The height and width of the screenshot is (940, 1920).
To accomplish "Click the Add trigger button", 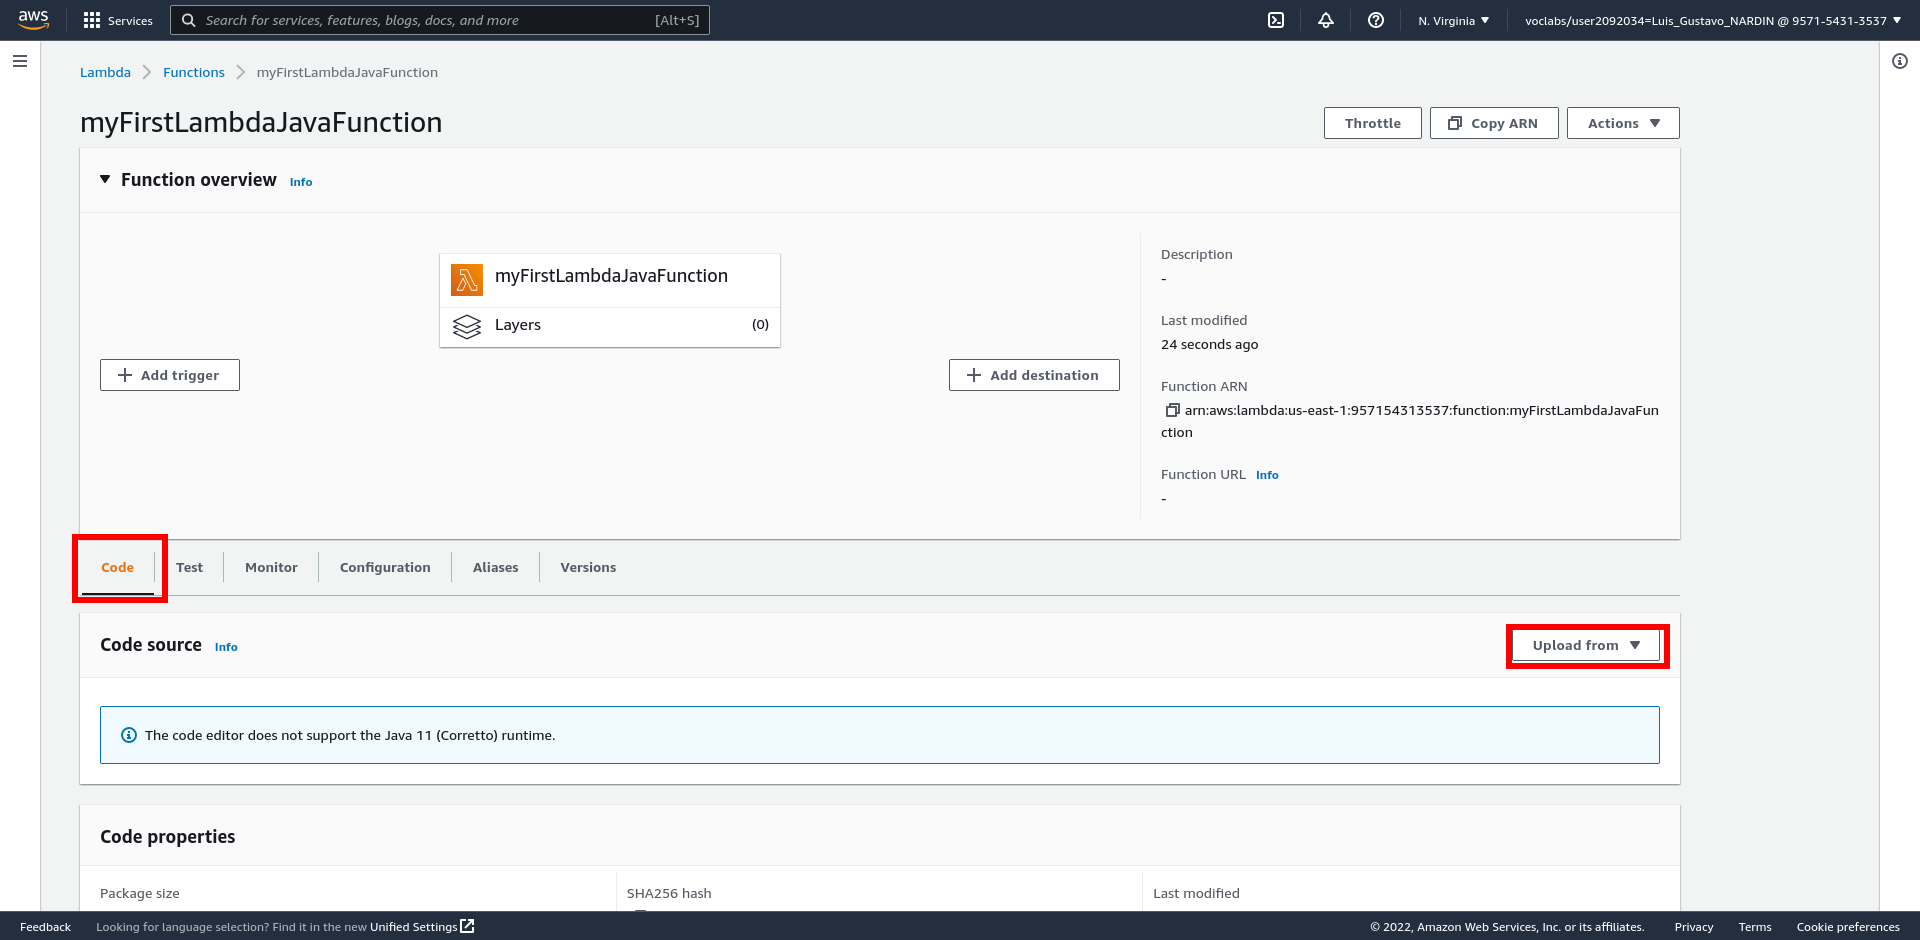I will click(169, 375).
